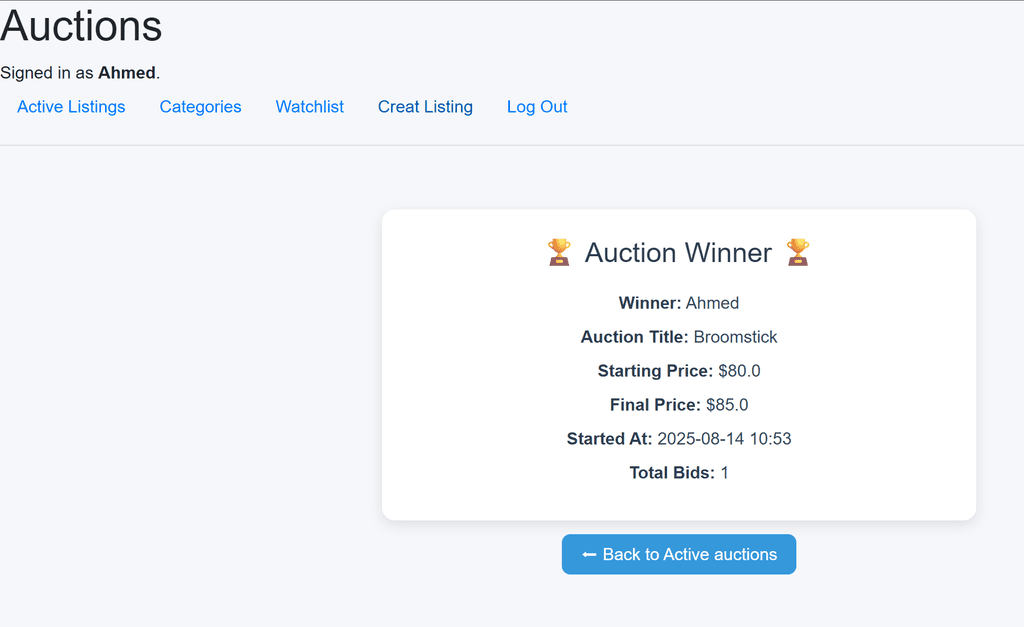Go to the Categories page

(x=200, y=106)
